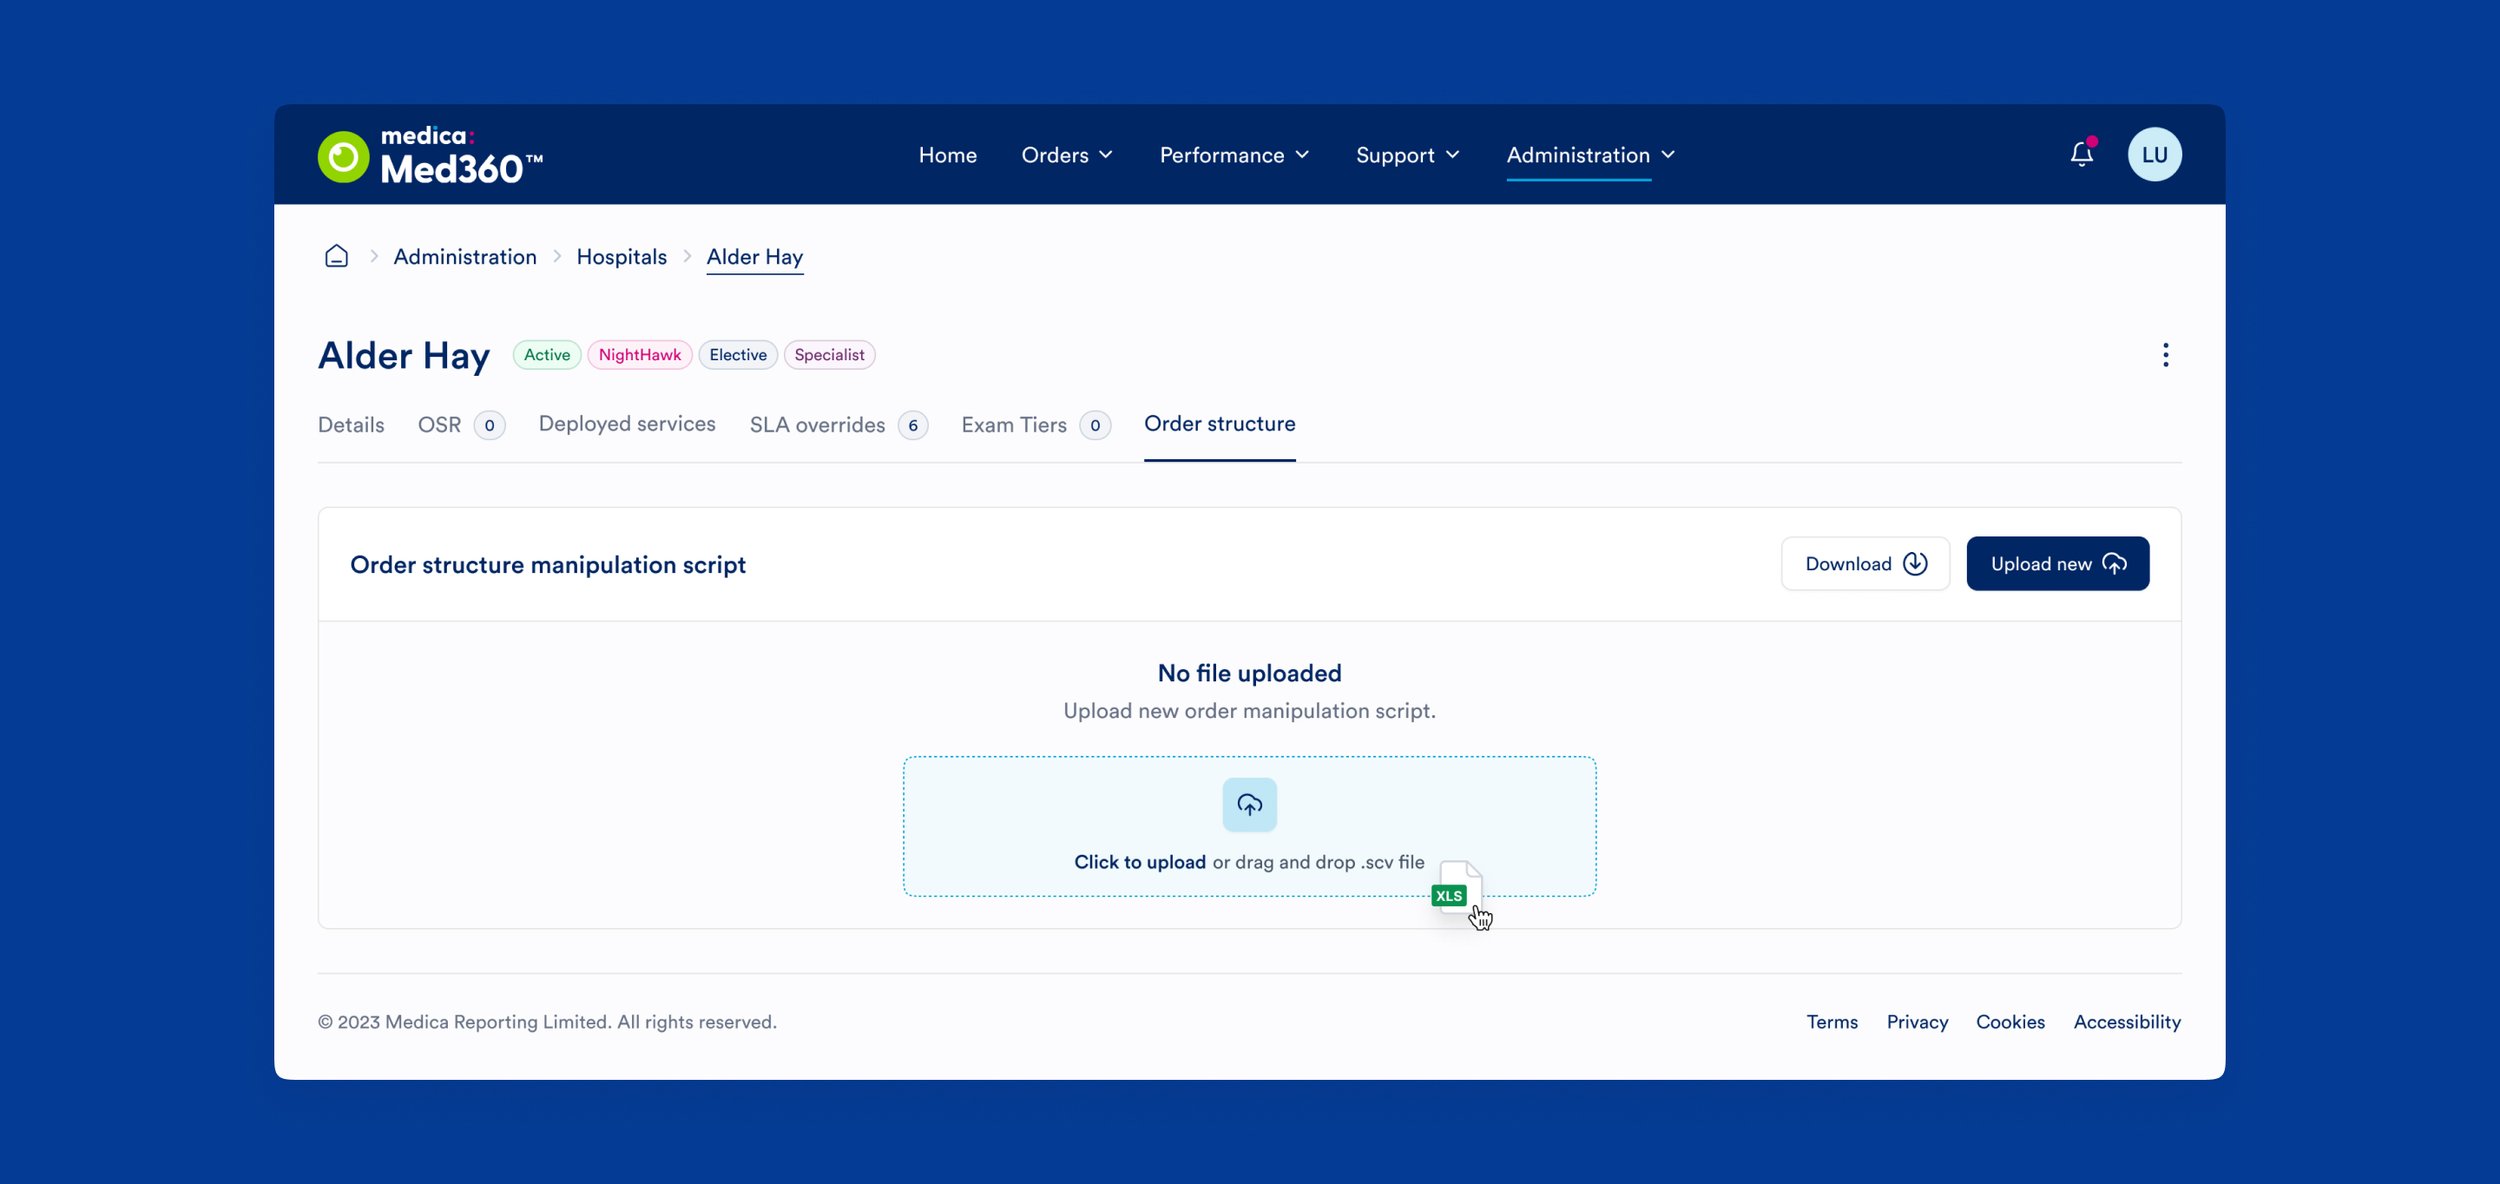The width and height of the screenshot is (2500, 1184).
Task: Click the XLS file icon
Action: [1456, 886]
